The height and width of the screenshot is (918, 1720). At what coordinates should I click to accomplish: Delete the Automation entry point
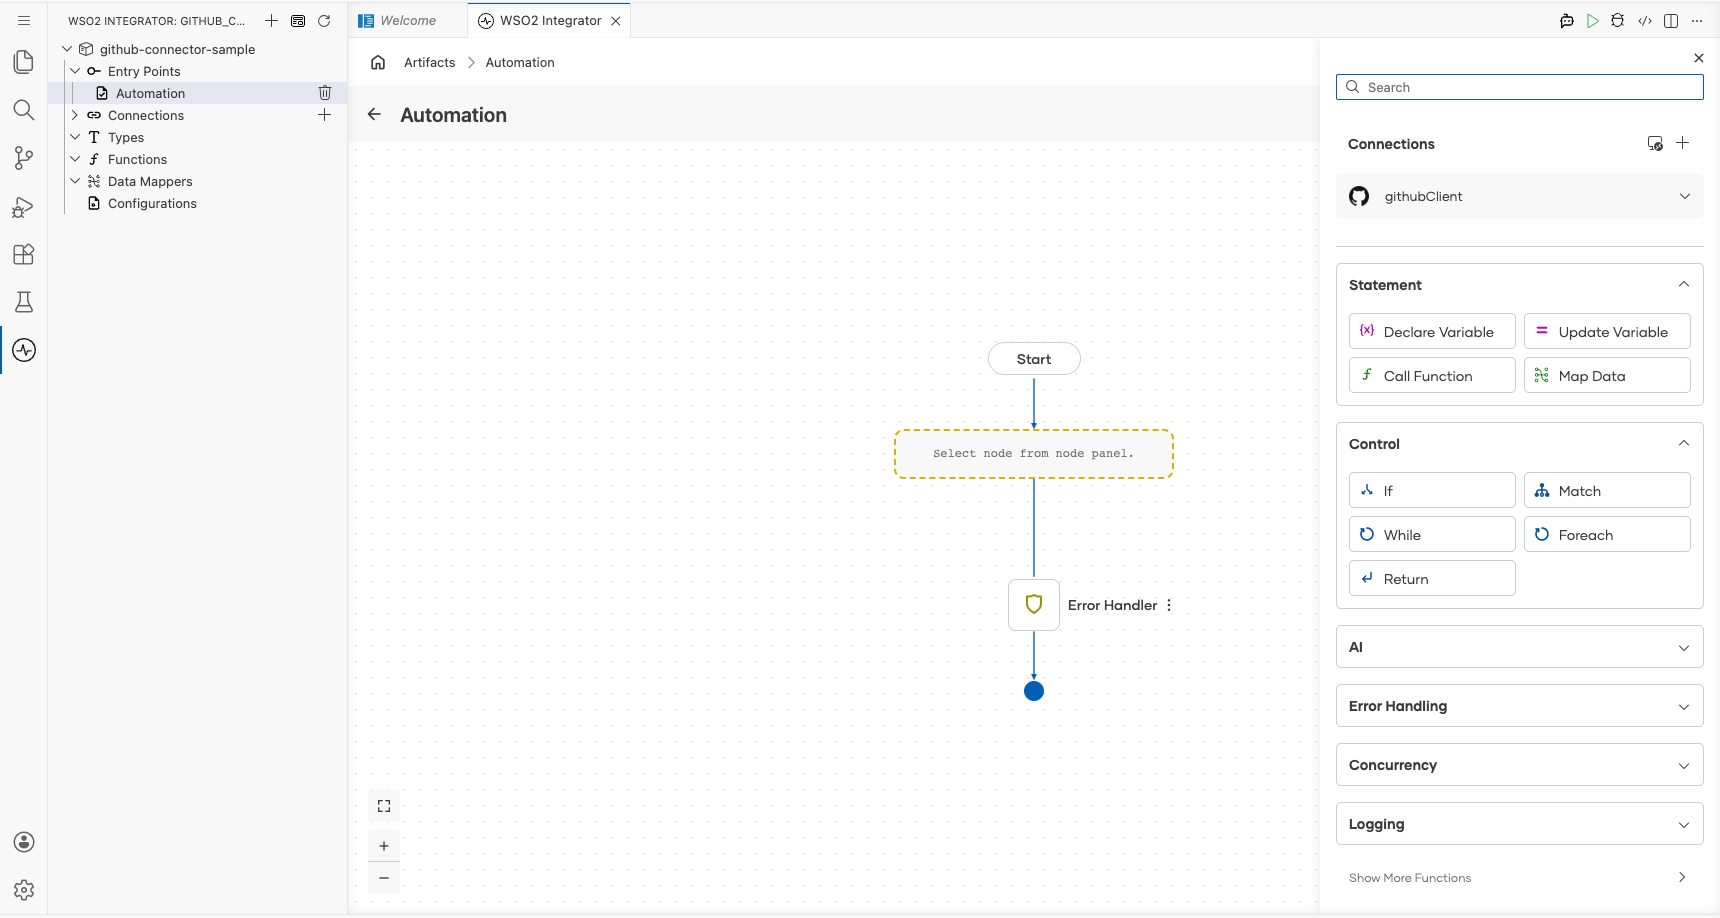pyautogui.click(x=325, y=93)
